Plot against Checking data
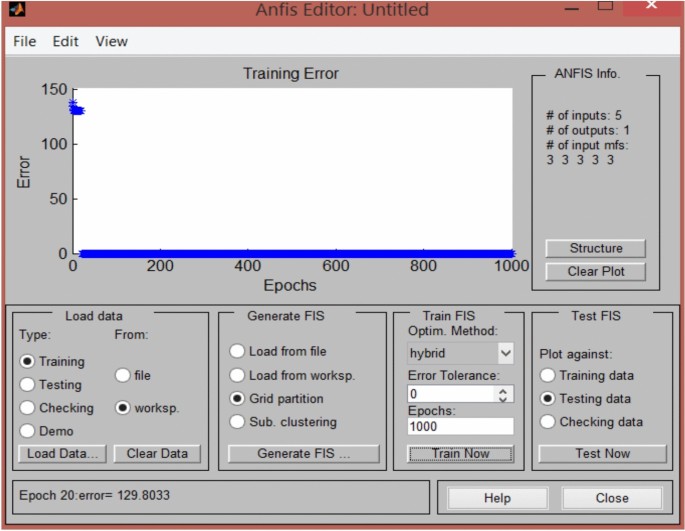 click(547, 422)
